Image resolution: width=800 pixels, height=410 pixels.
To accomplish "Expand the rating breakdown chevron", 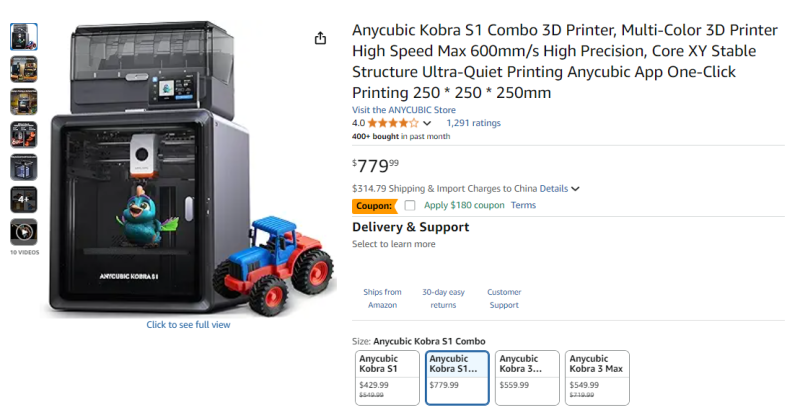I will [427, 123].
